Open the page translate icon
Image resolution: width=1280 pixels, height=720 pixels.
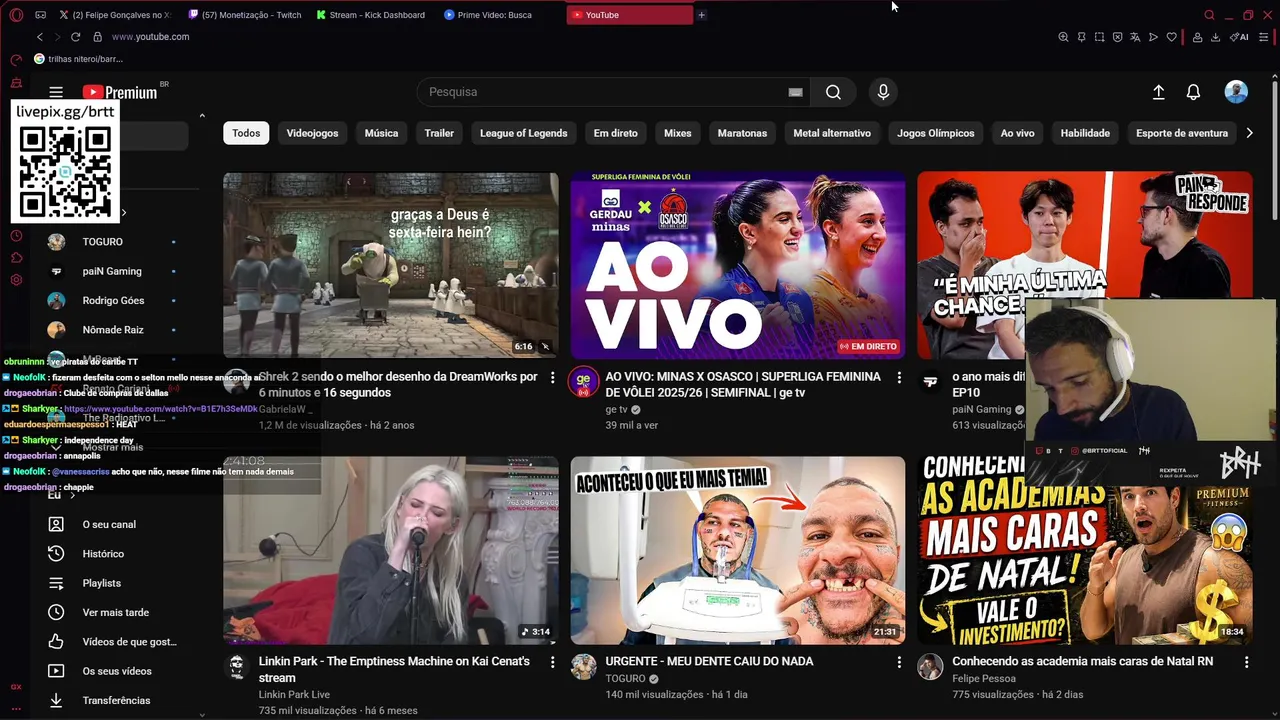[x=1135, y=37]
